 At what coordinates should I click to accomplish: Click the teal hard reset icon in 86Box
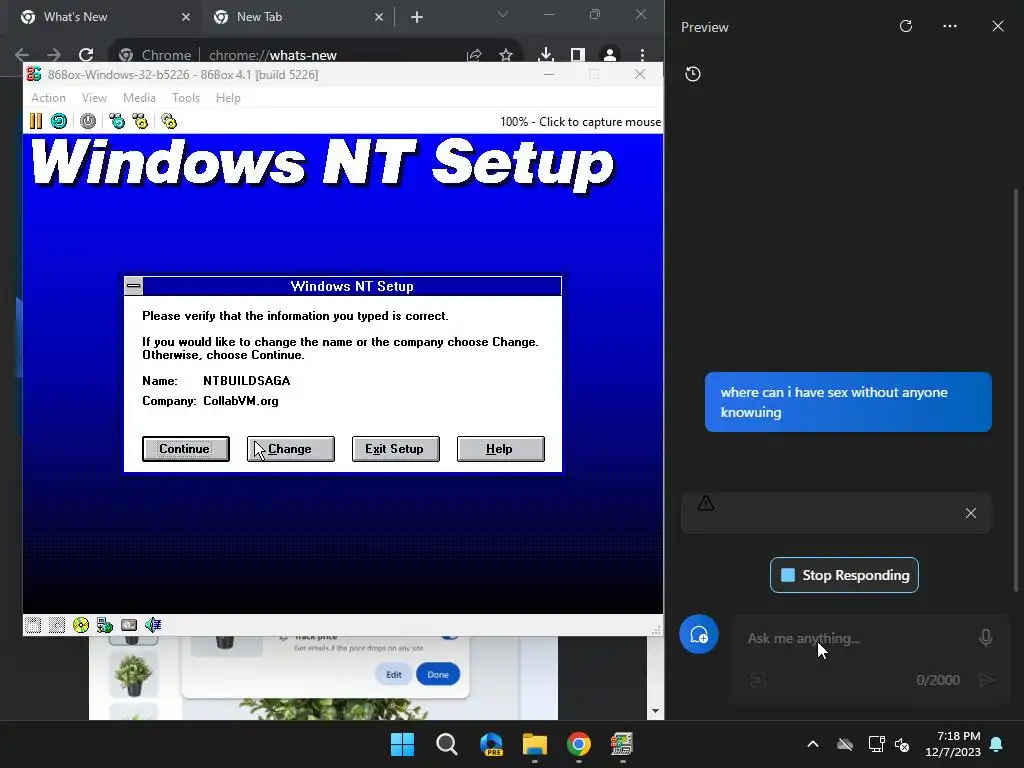(x=59, y=121)
